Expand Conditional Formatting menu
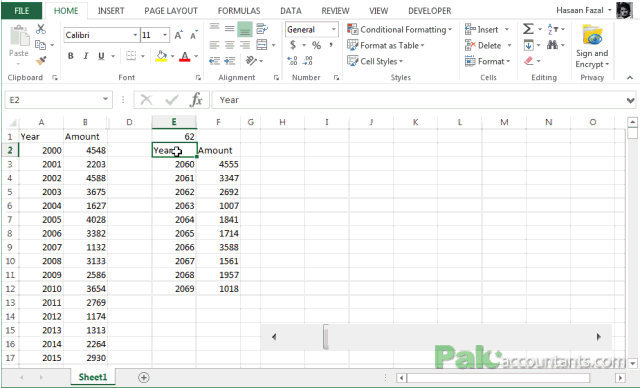The height and width of the screenshot is (388, 640). point(400,29)
